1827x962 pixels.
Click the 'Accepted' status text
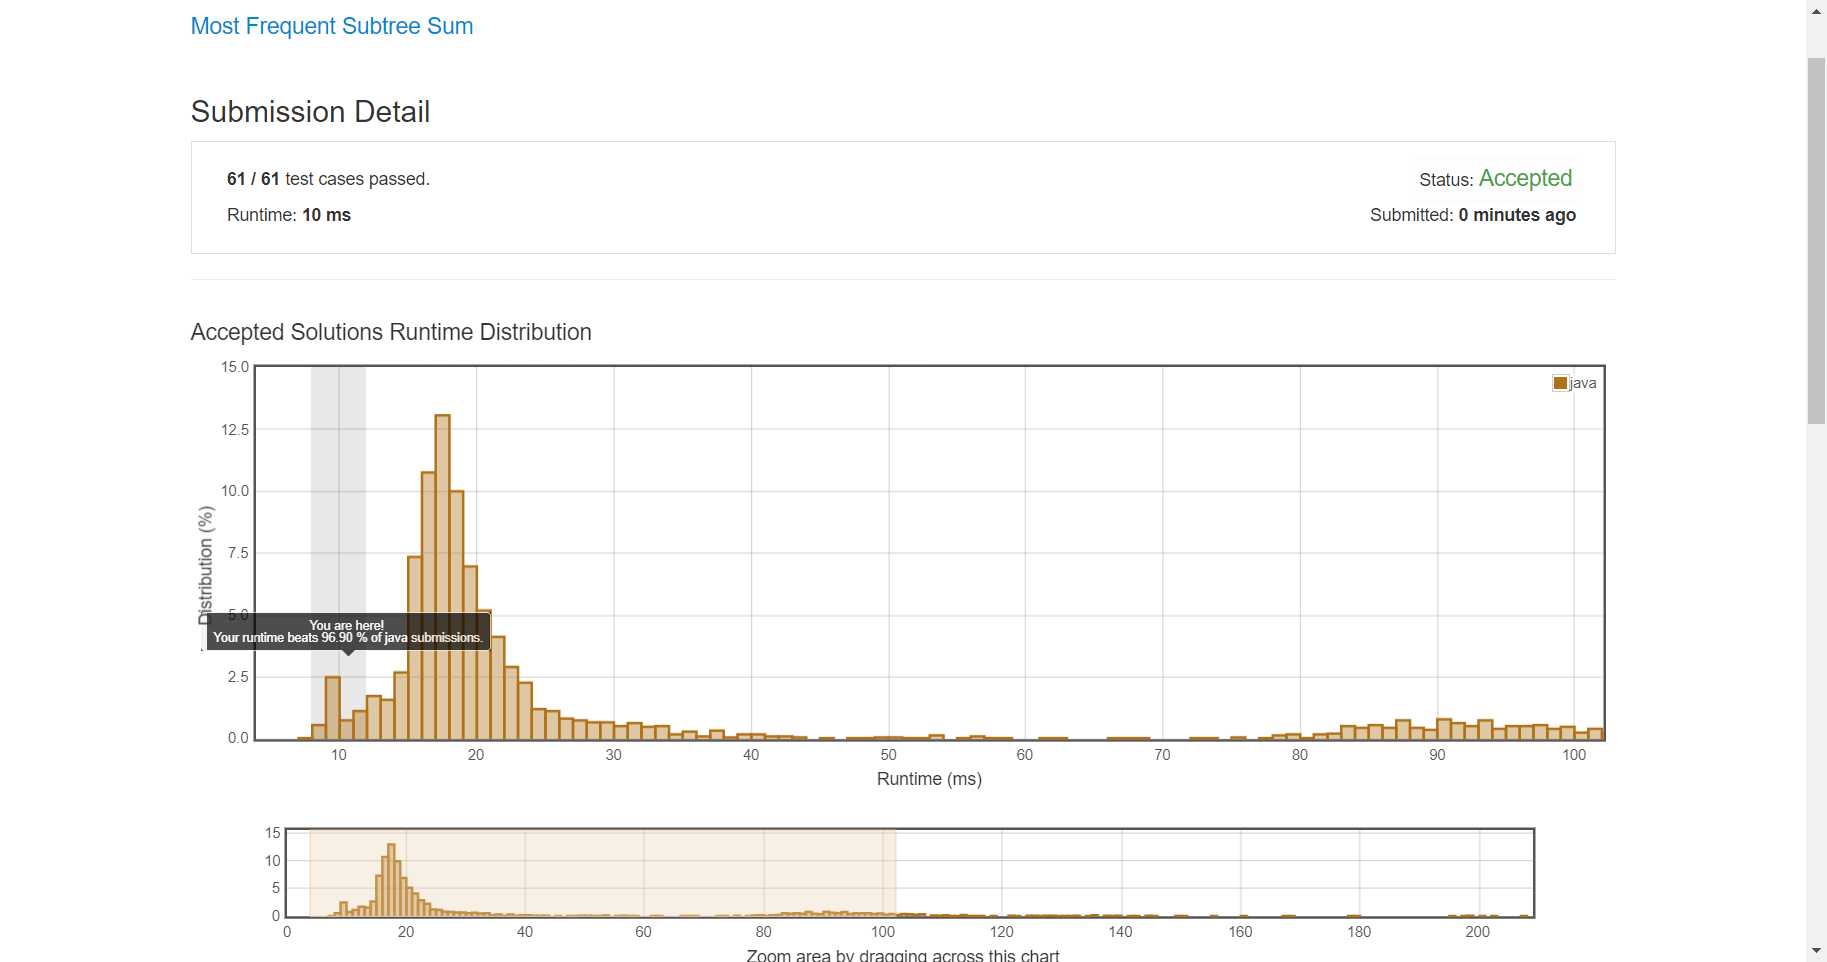click(x=1525, y=178)
